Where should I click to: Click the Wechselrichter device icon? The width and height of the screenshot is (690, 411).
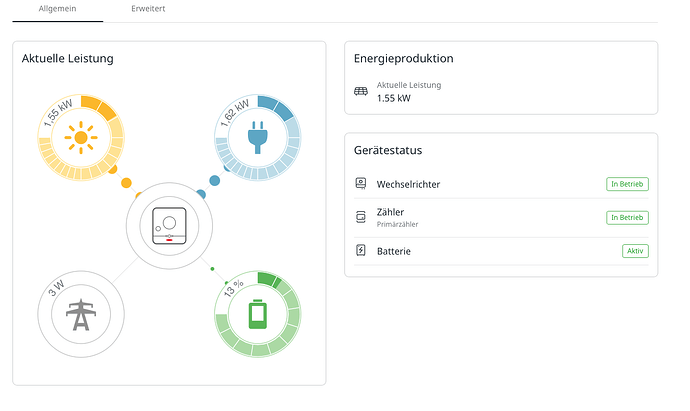361,184
